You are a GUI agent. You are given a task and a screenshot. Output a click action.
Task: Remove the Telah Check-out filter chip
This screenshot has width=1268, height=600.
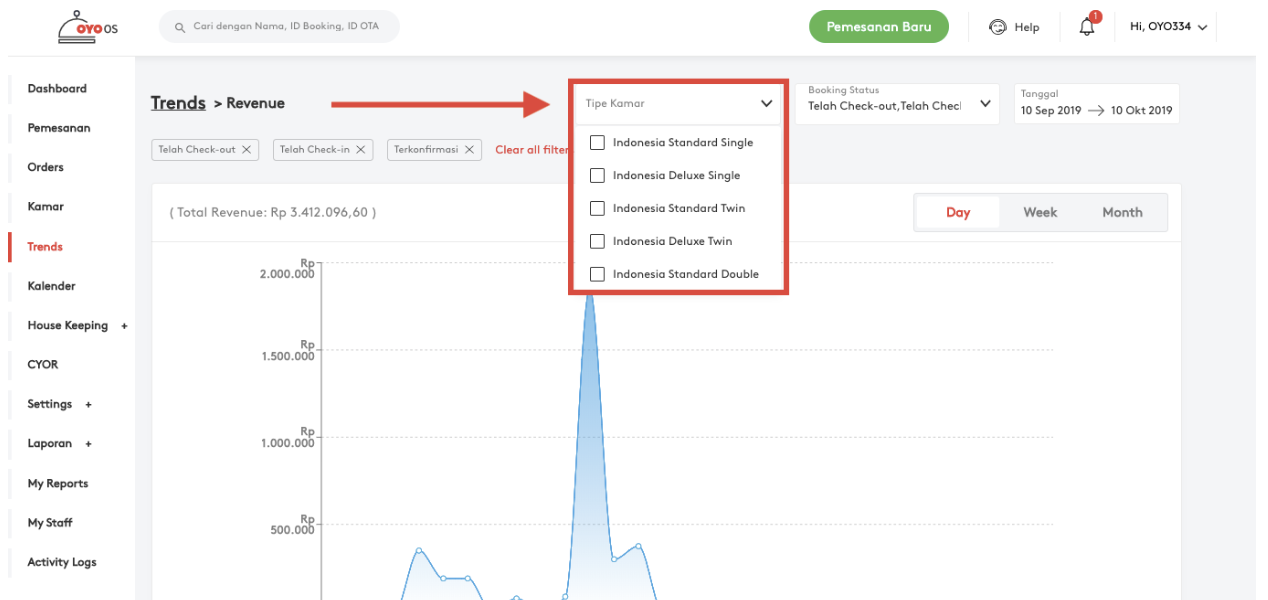click(x=246, y=149)
